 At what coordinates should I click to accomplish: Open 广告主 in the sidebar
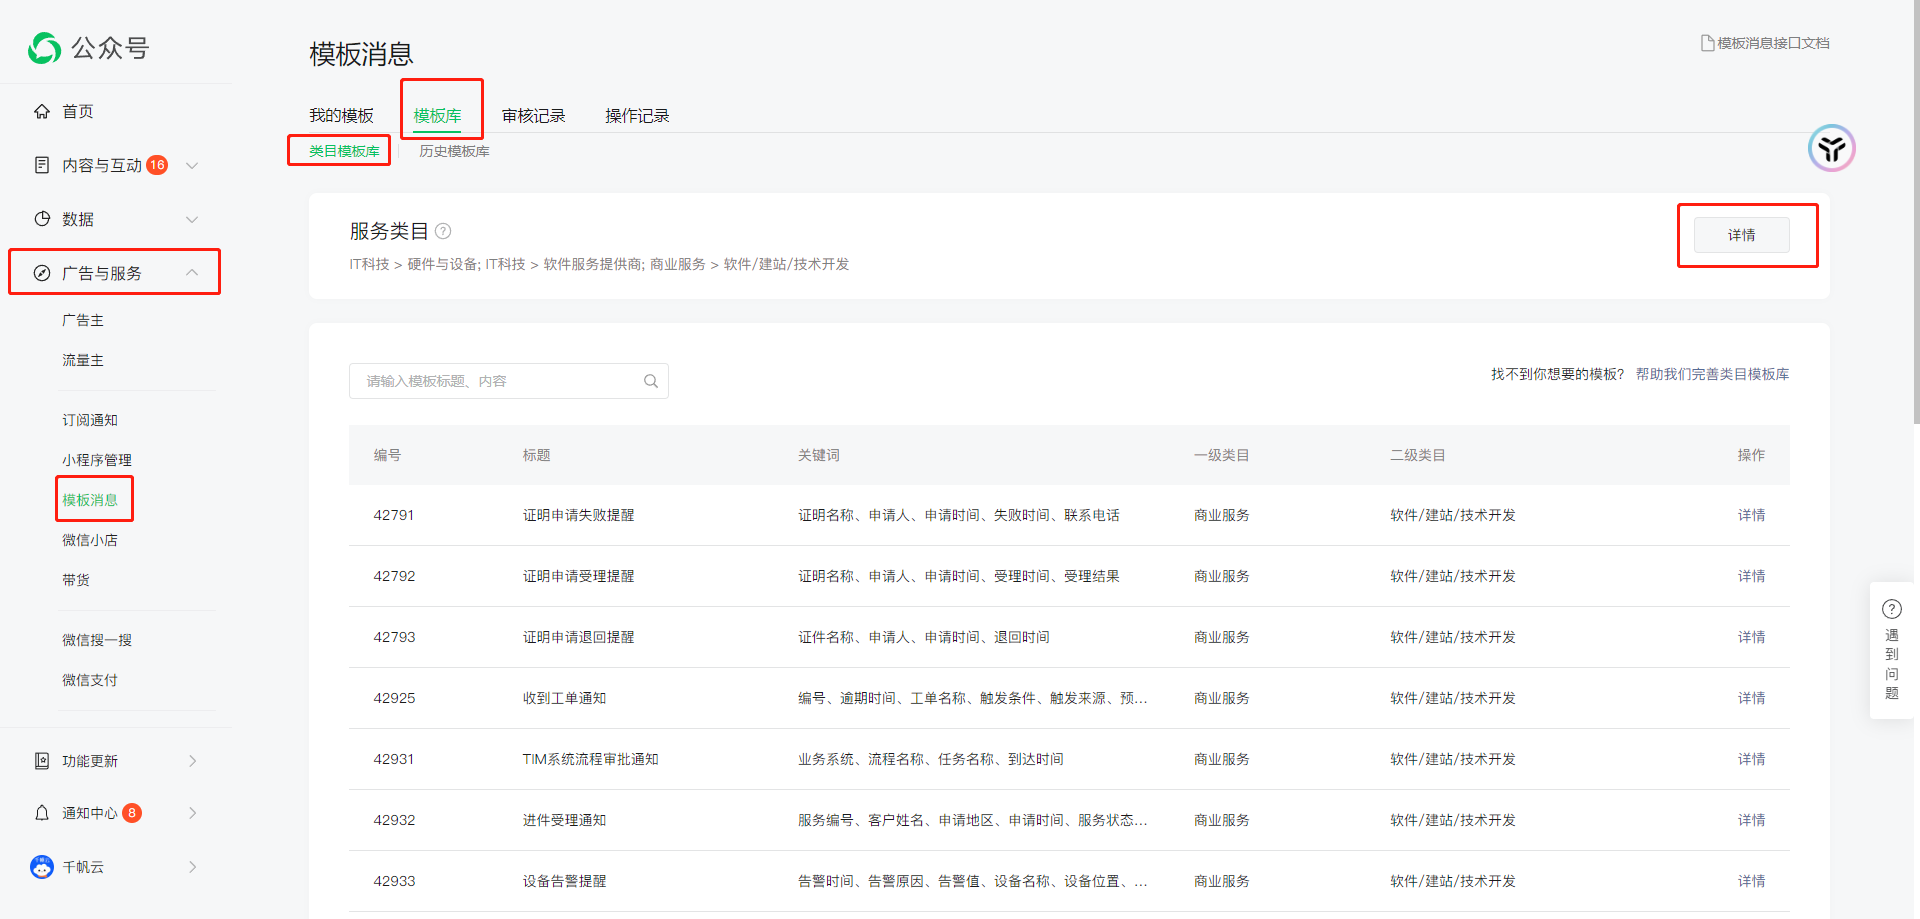click(x=83, y=320)
